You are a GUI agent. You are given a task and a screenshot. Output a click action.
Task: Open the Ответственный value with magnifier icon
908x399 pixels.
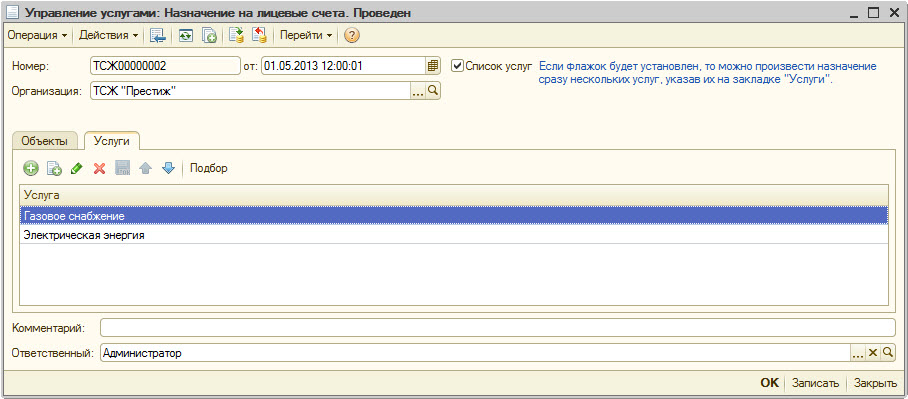pyautogui.click(x=888, y=353)
